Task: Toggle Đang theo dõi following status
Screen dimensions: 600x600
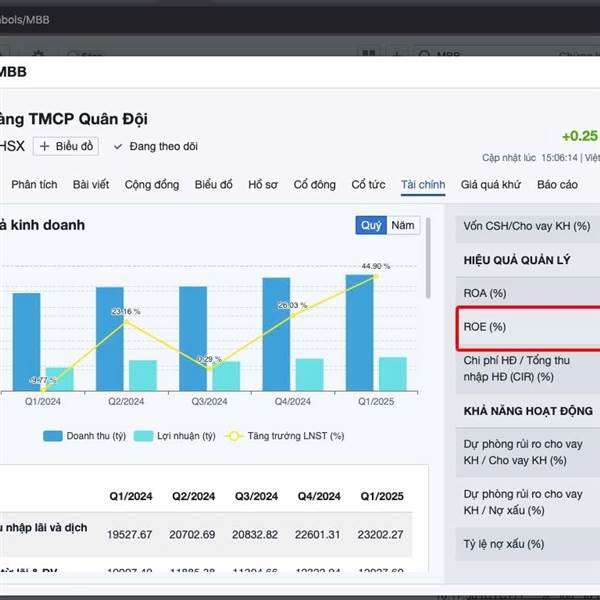Action: [156, 146]
